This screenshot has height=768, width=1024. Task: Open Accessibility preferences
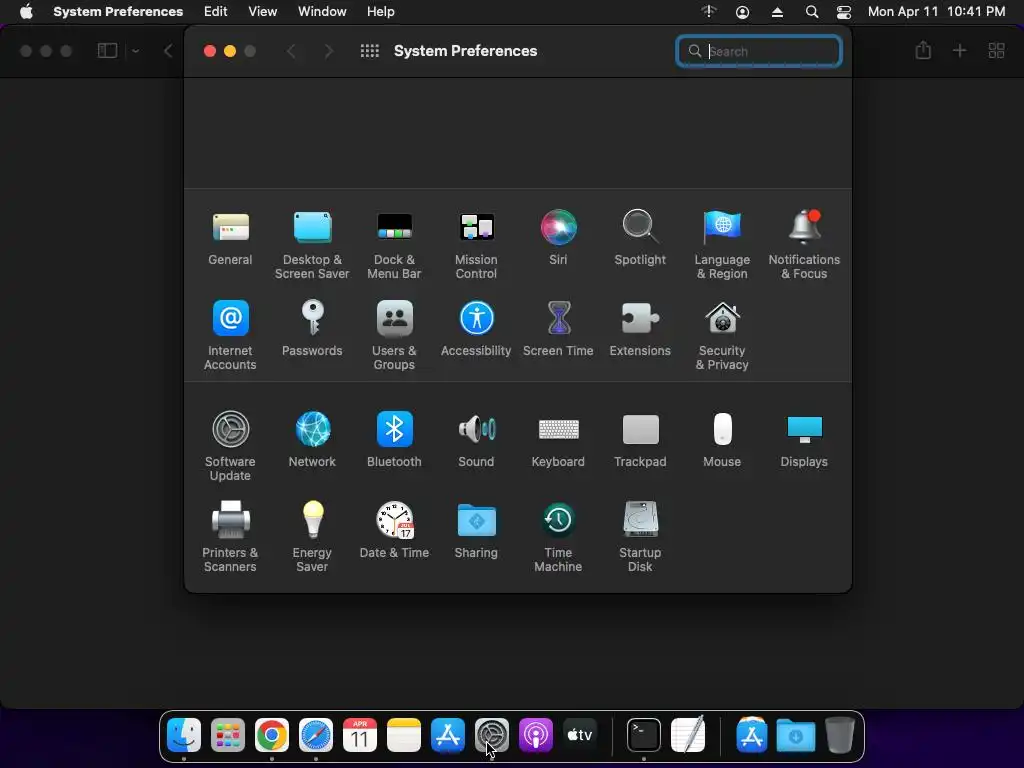click(476, 328)
